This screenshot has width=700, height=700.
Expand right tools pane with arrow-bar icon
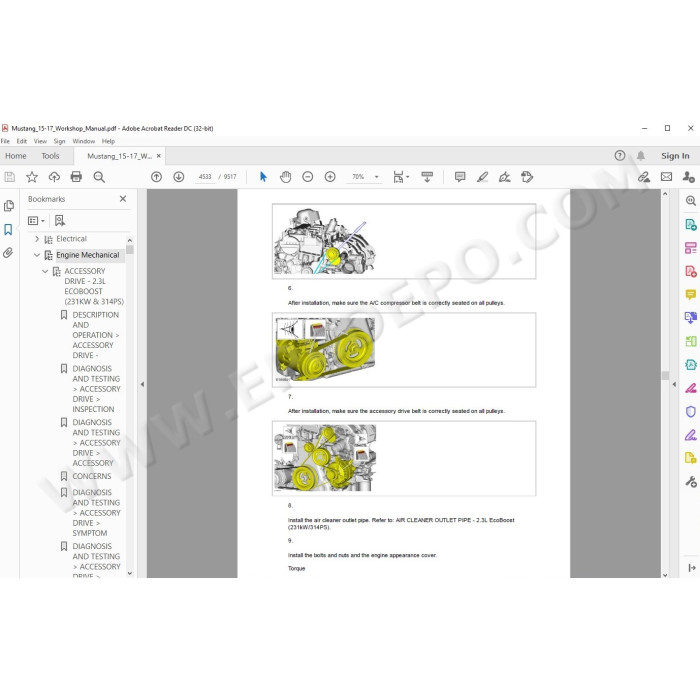[692, 567]
